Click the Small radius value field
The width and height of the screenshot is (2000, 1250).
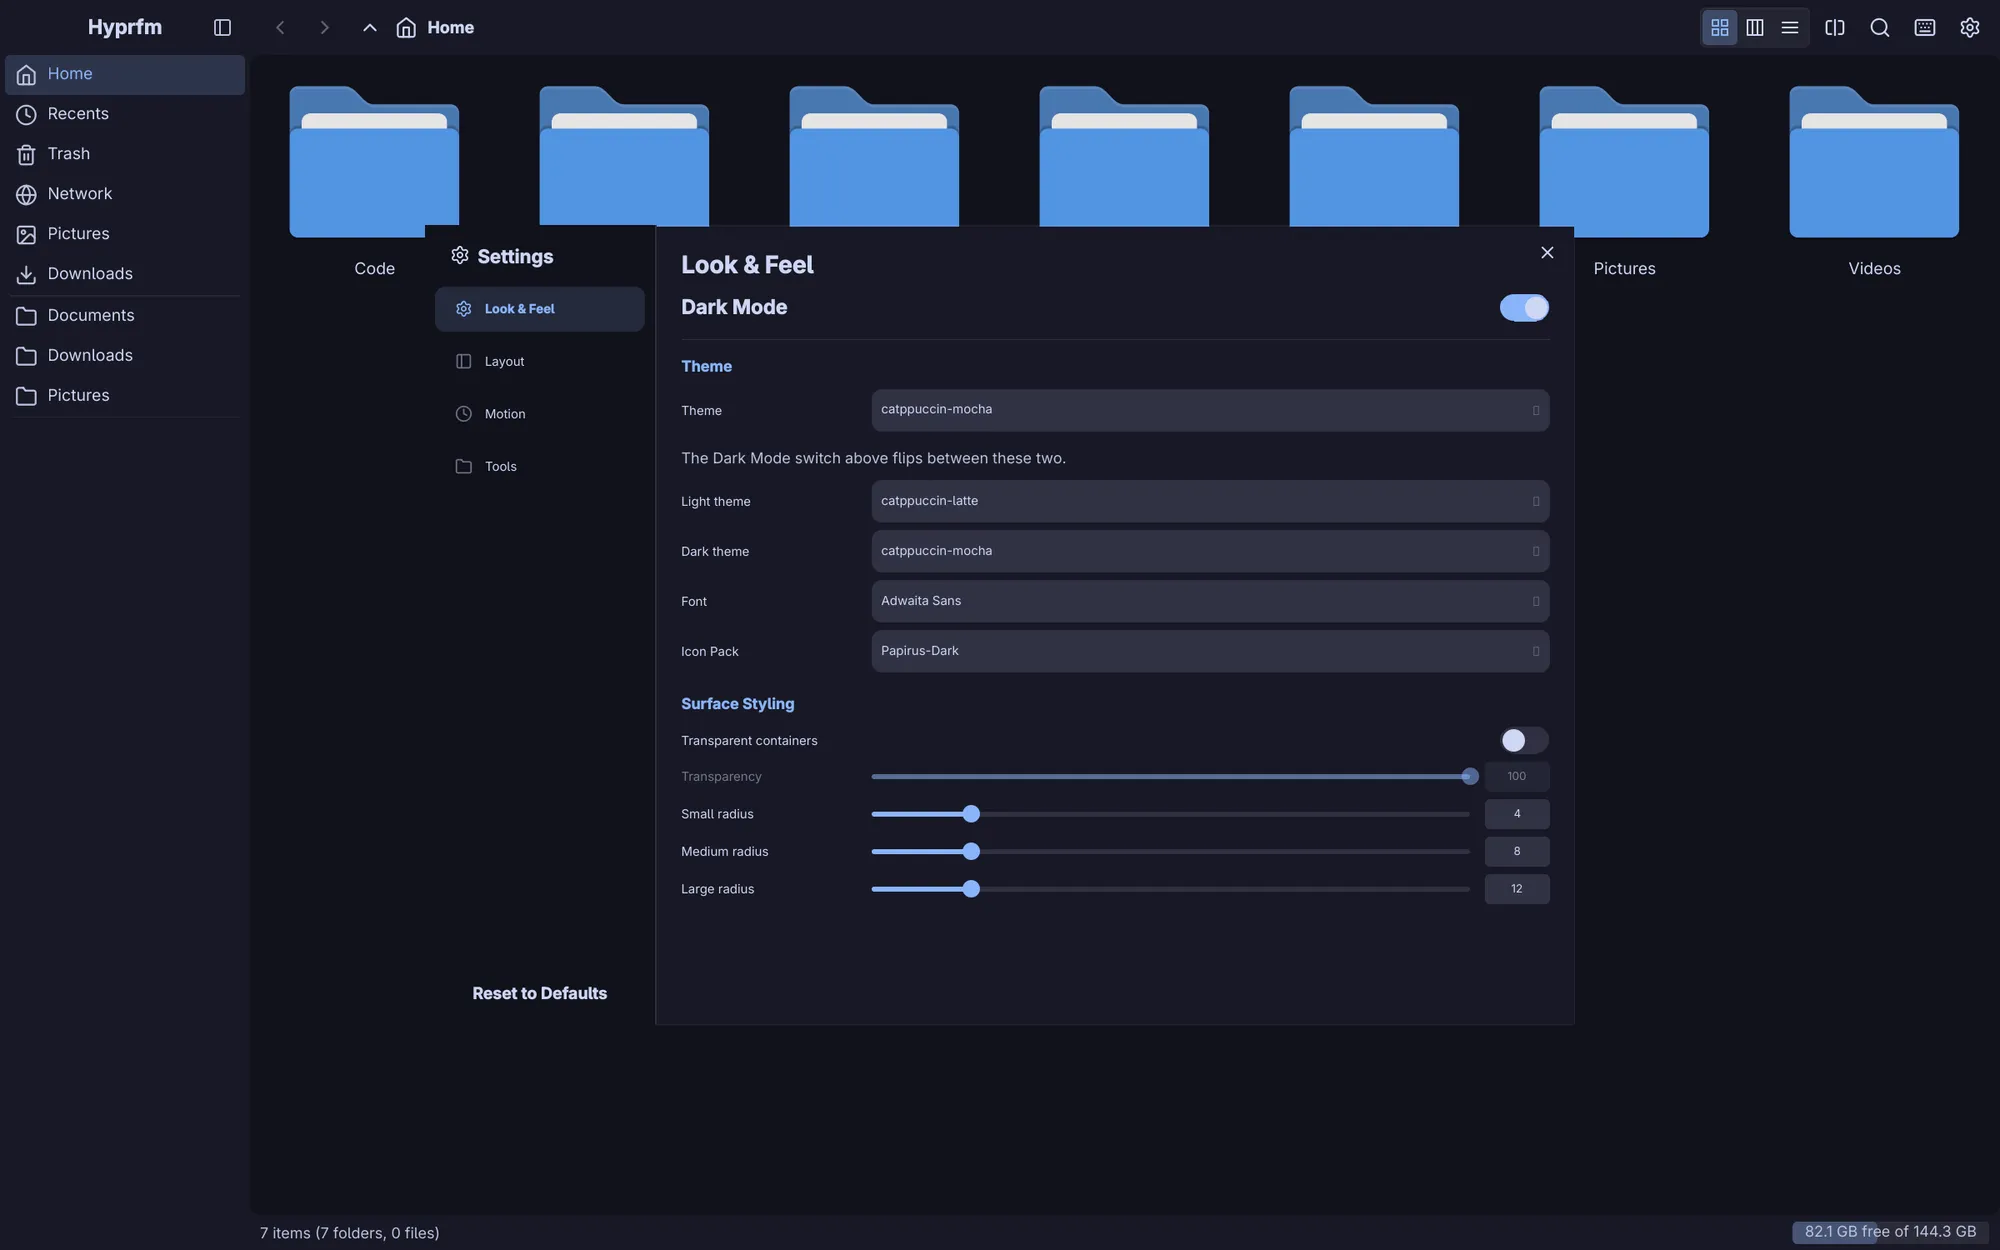point(1517,815)
